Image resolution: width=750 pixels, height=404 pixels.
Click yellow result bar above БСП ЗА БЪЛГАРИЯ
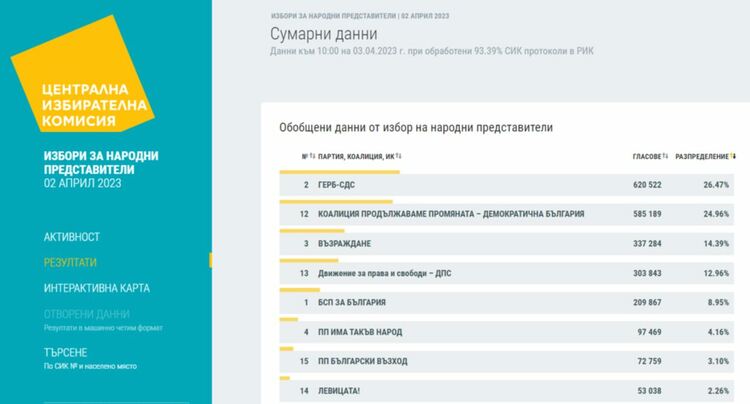click(299, 290)
